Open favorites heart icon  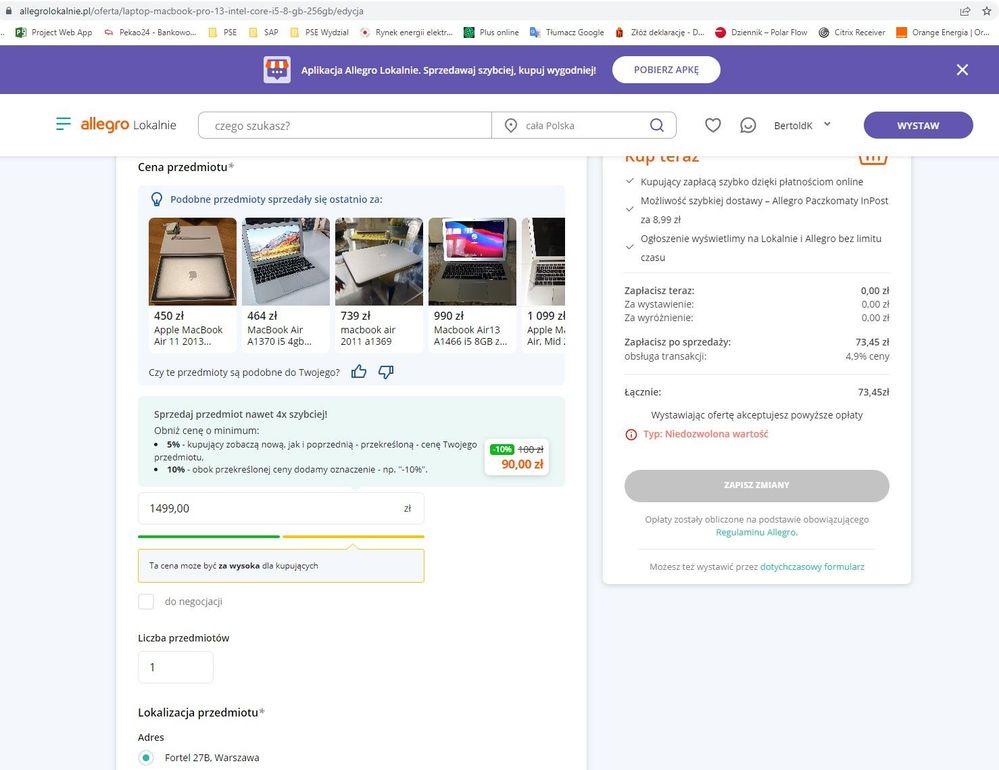point(712,125)
